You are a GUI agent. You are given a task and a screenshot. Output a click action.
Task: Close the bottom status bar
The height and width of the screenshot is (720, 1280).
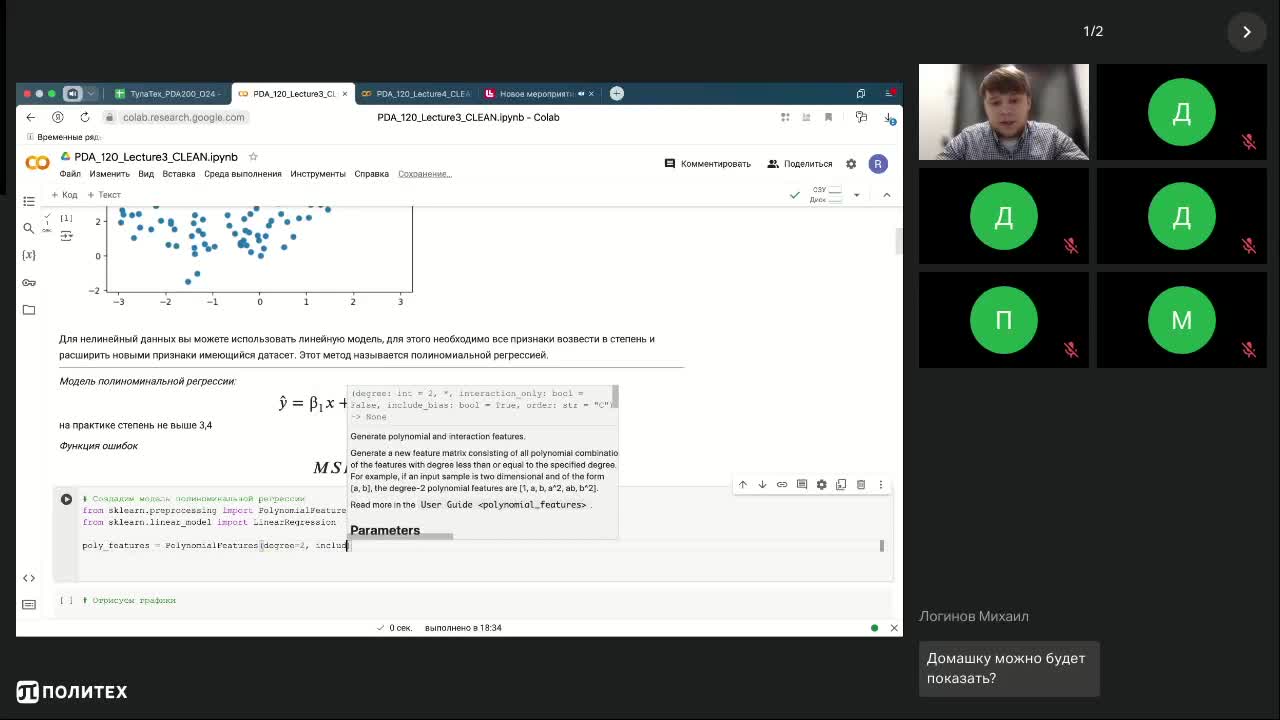(894, 628)
